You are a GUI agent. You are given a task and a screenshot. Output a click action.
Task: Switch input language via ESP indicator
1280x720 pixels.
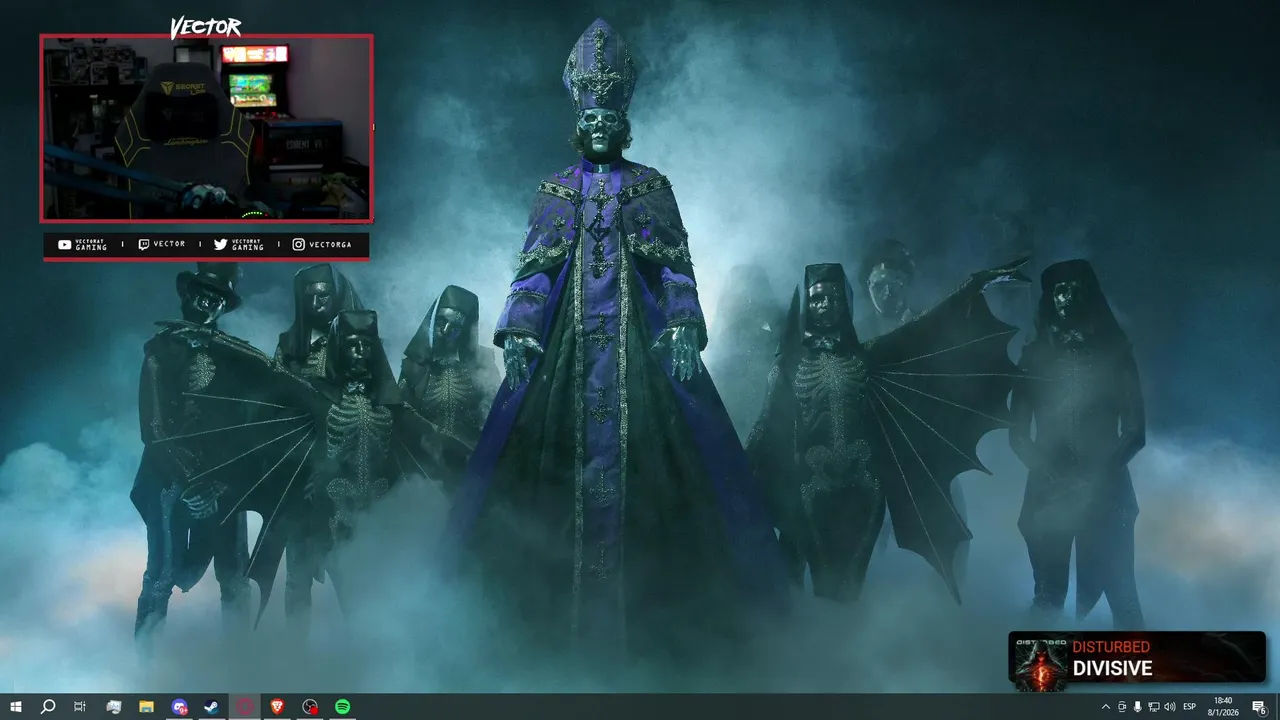coord(1190,707)
